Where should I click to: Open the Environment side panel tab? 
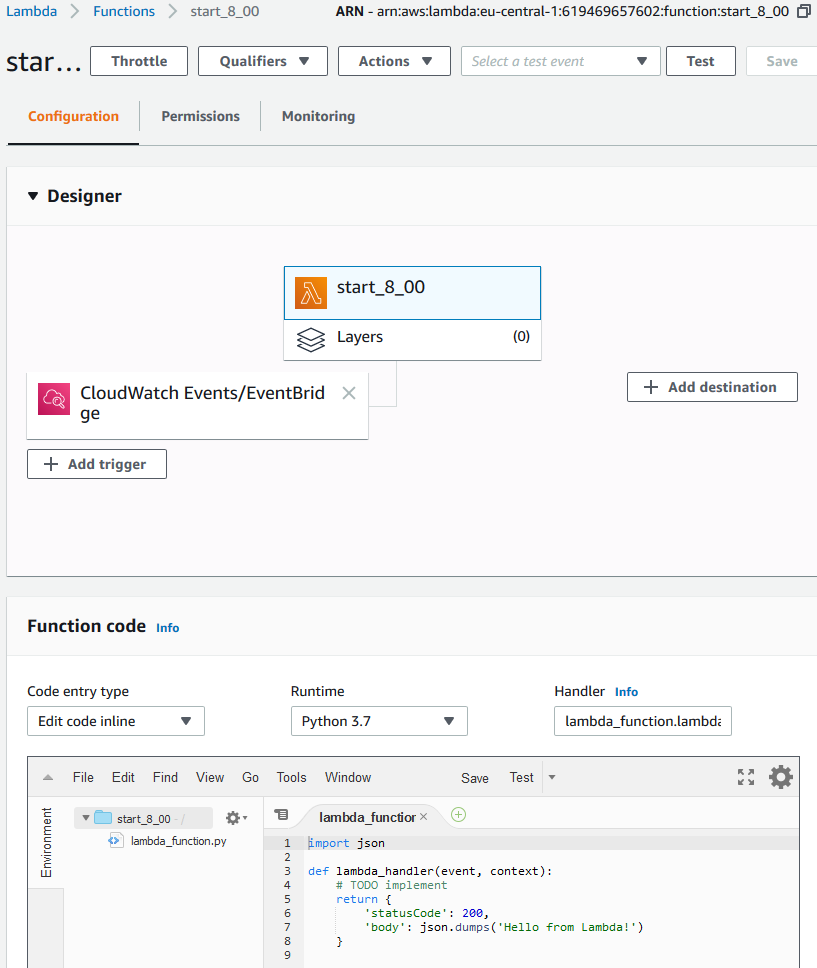pyautogui.click(x=46, y=843)
